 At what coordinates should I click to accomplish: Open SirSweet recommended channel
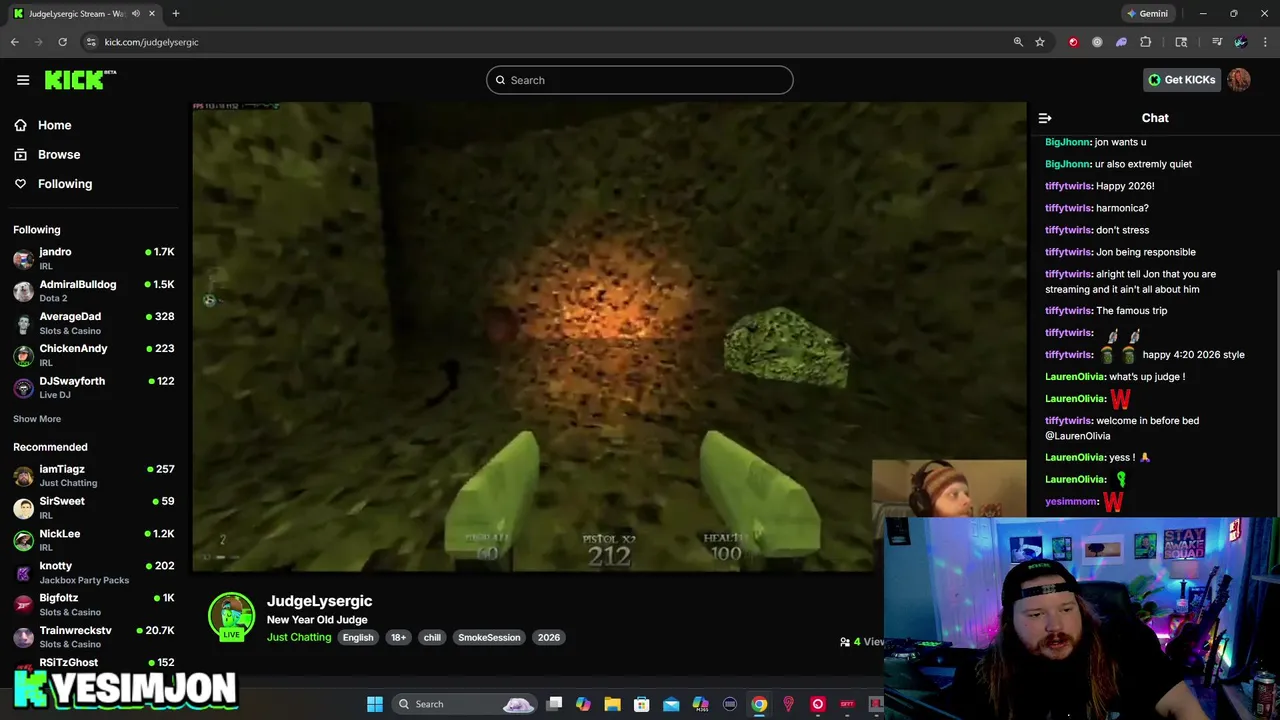[95, 508]
